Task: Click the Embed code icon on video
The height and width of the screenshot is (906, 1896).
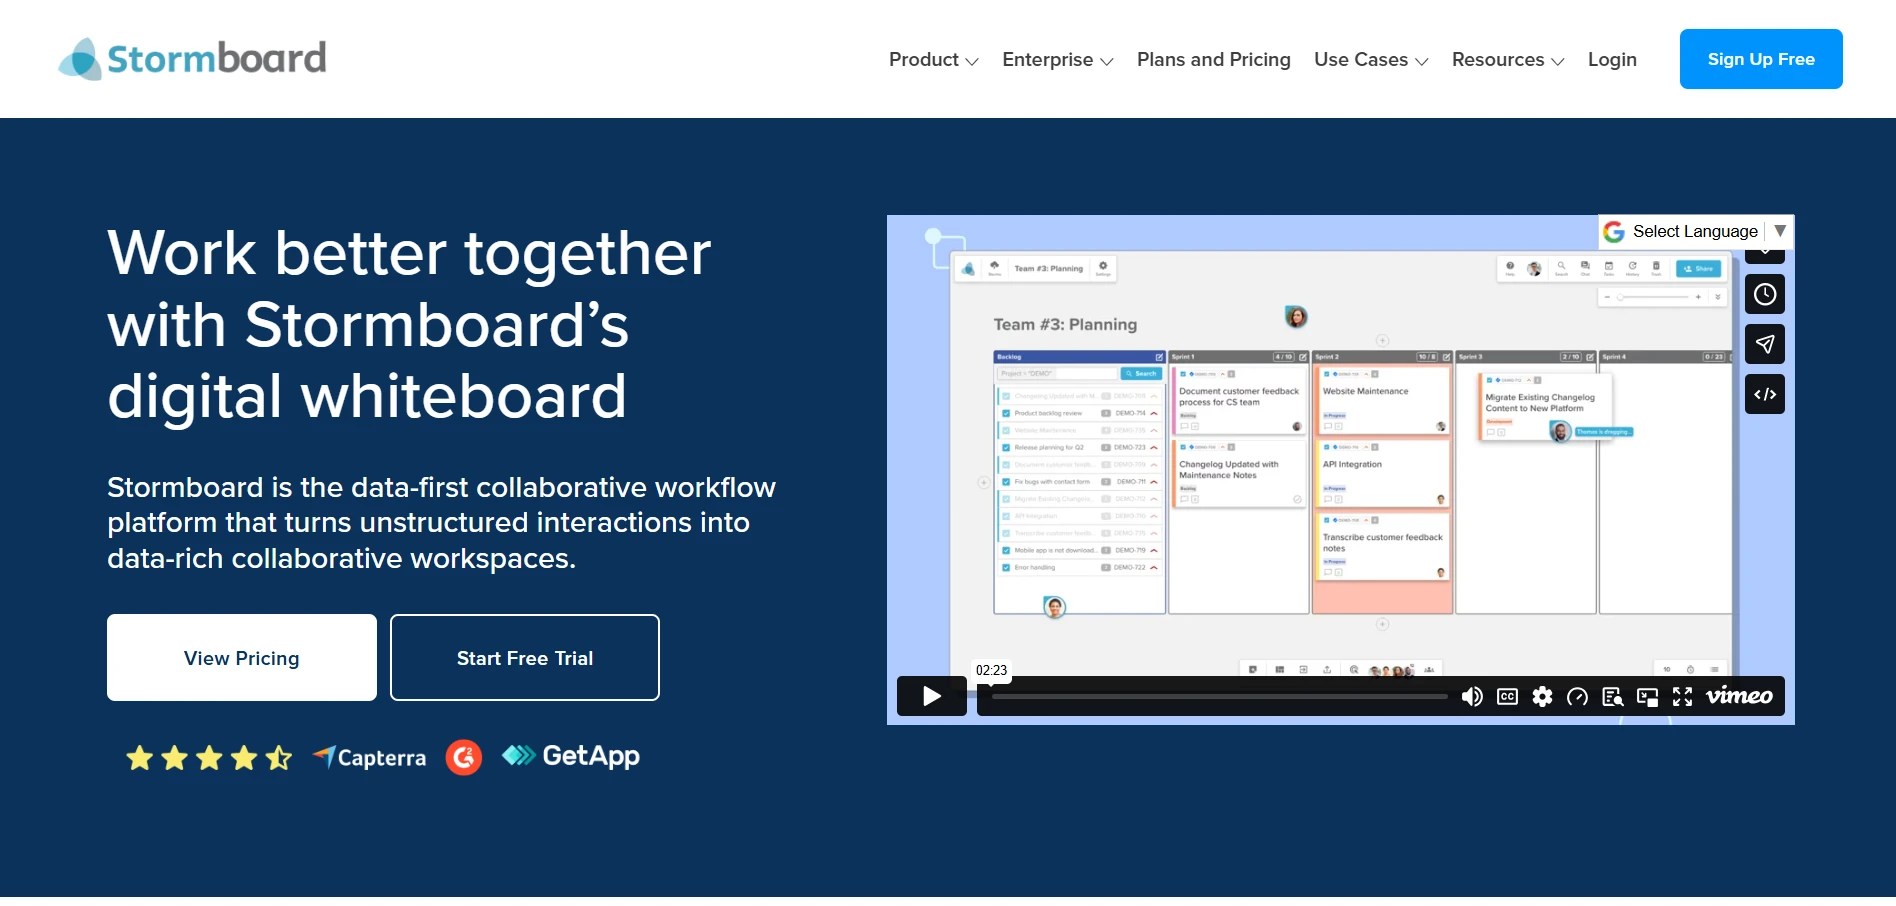Action: [1765, 394]
